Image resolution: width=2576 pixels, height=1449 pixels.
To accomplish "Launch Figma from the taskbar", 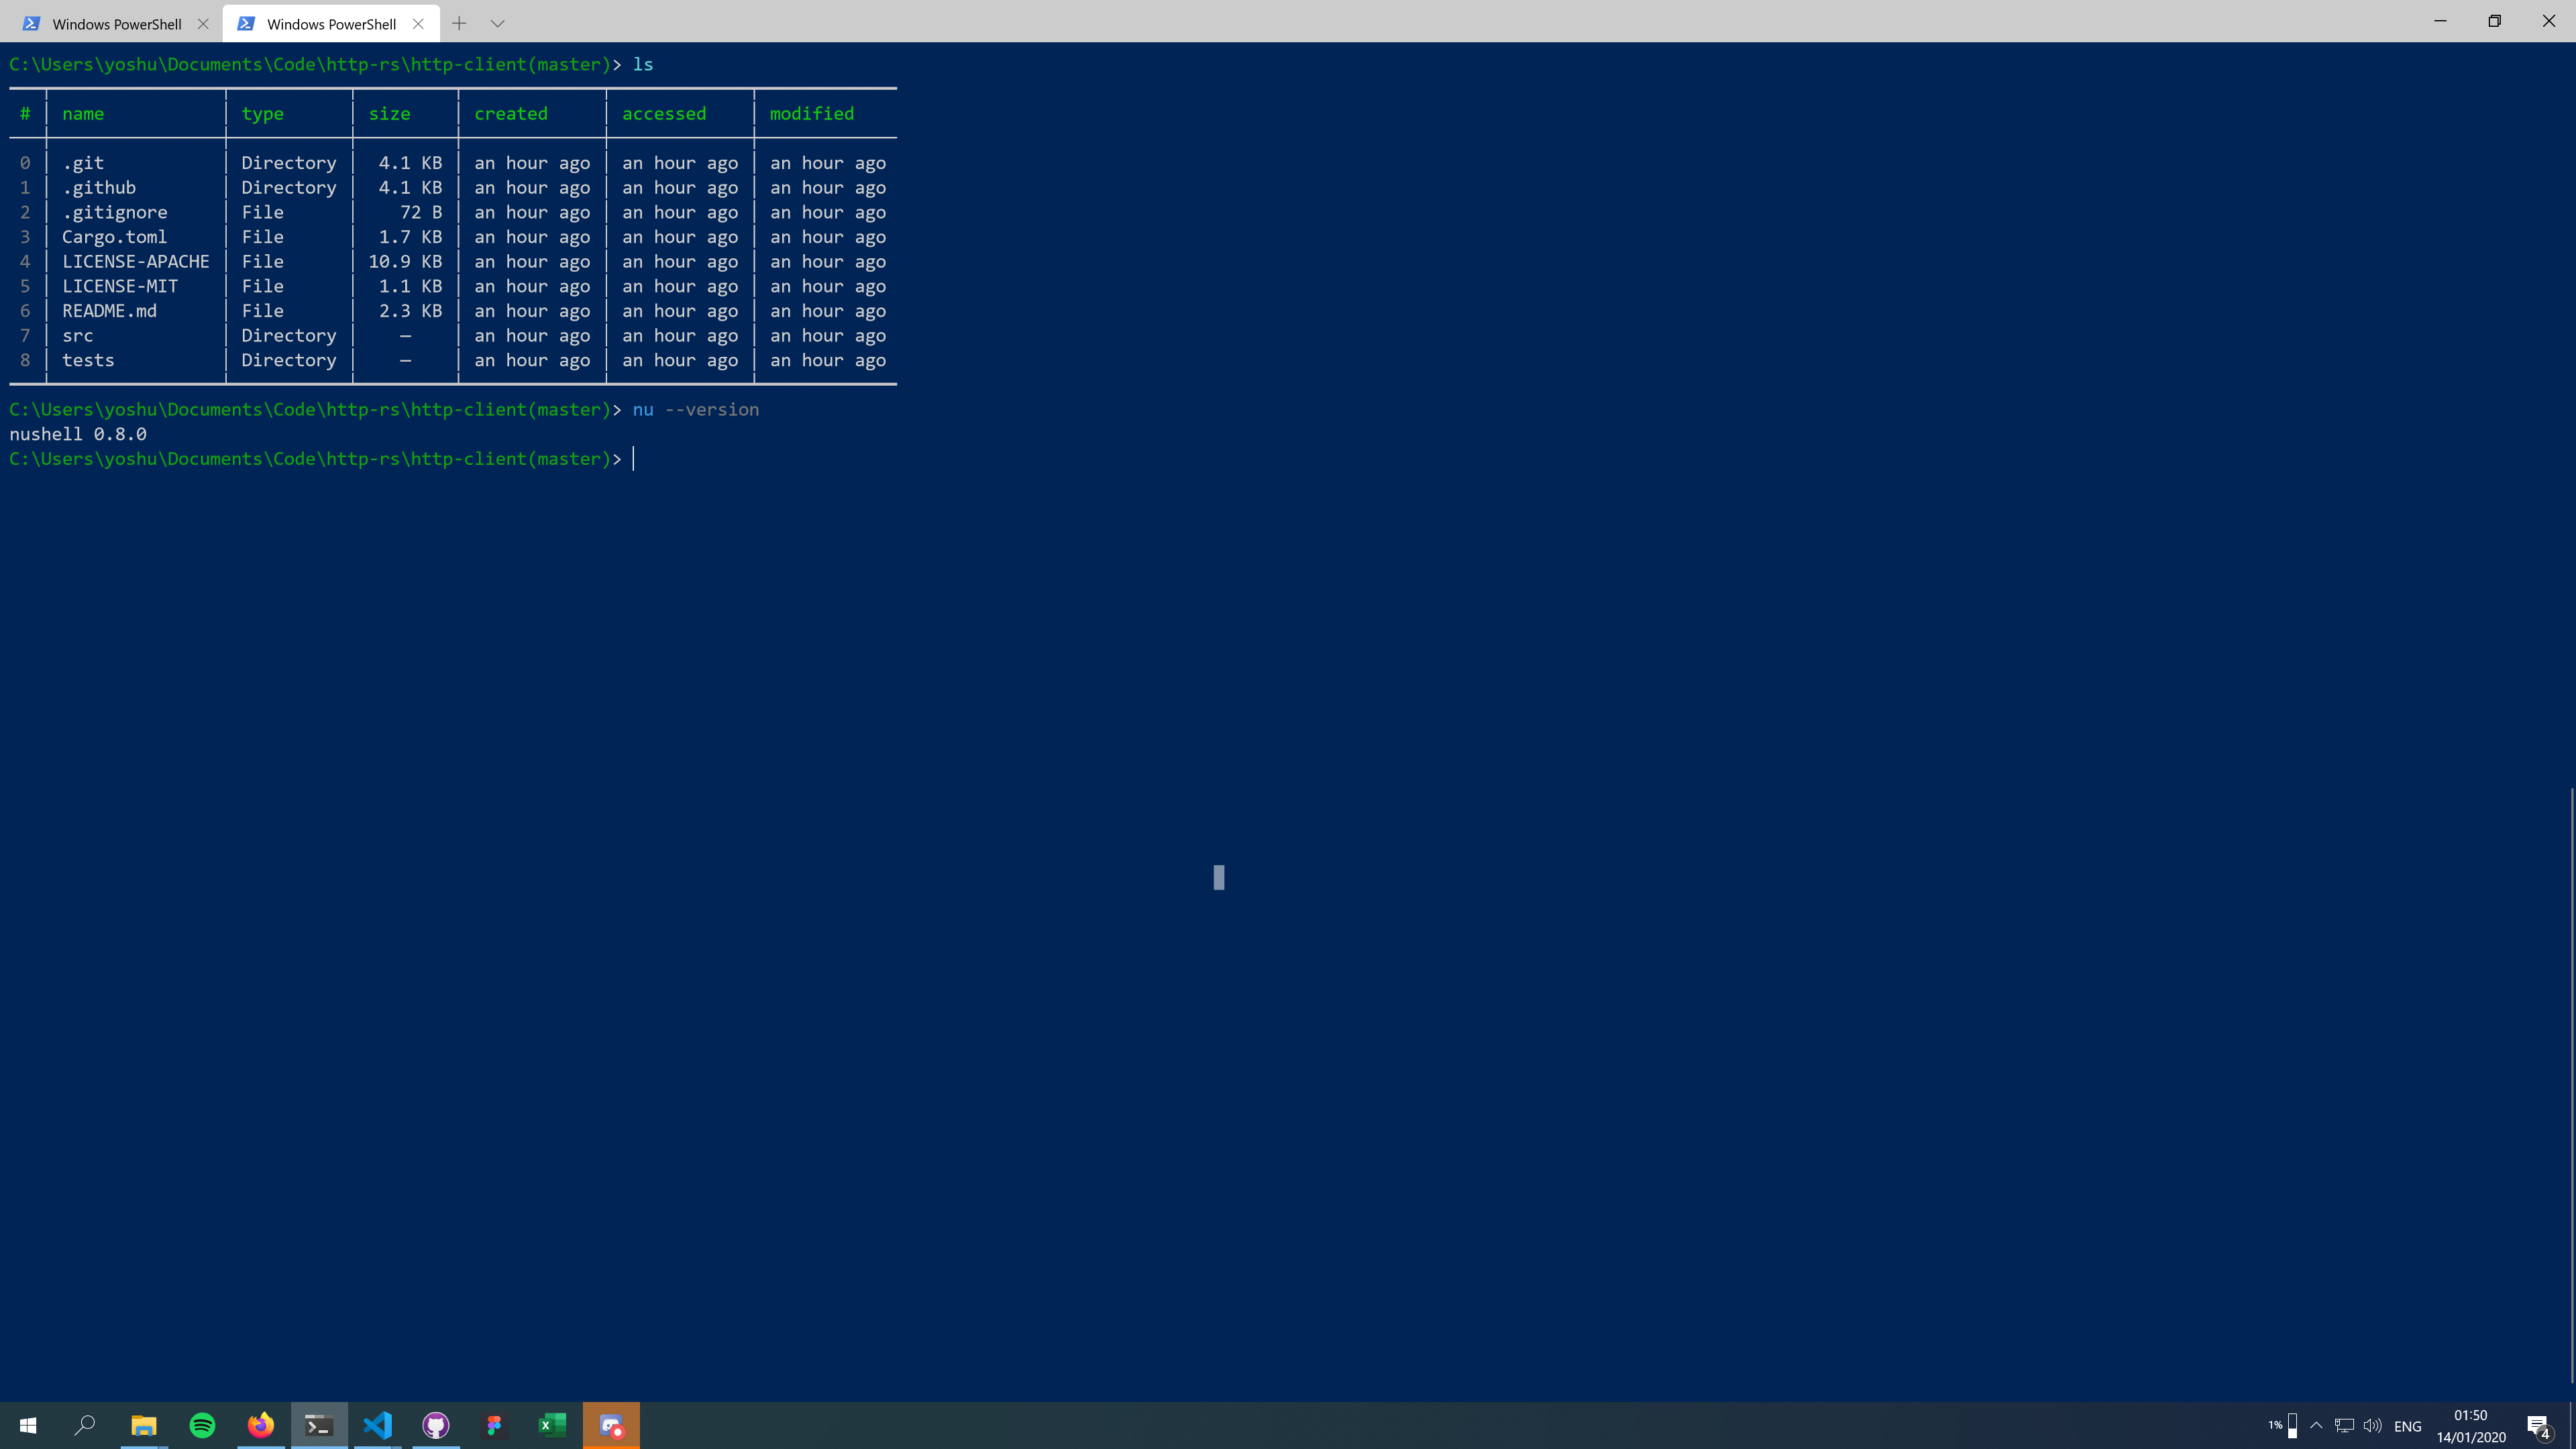I will click(494, 1425).
